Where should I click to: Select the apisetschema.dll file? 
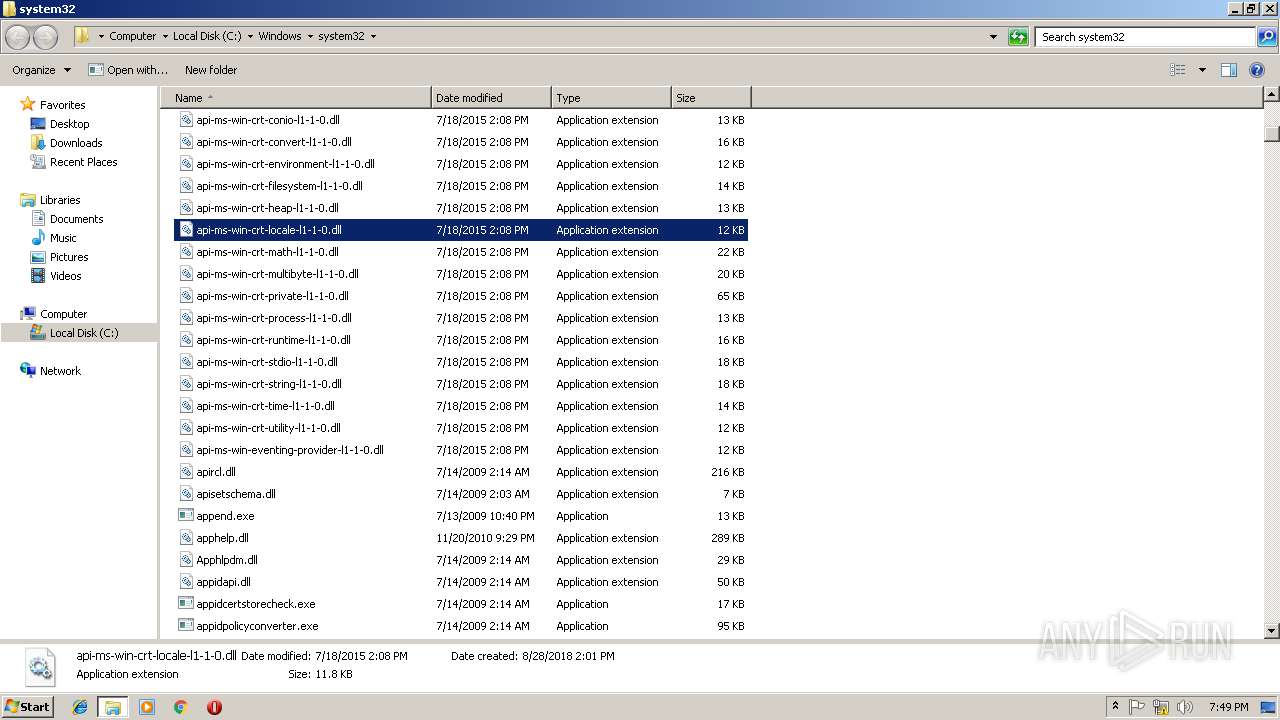point(461,494)
